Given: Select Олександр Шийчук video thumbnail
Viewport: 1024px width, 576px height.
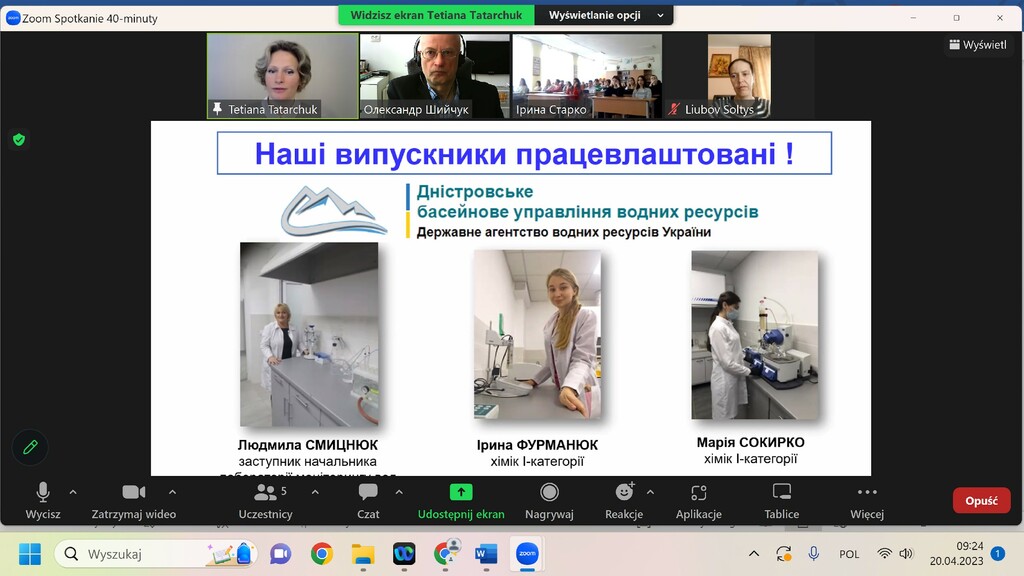Looking at the screenshot, I should point(435,76).
